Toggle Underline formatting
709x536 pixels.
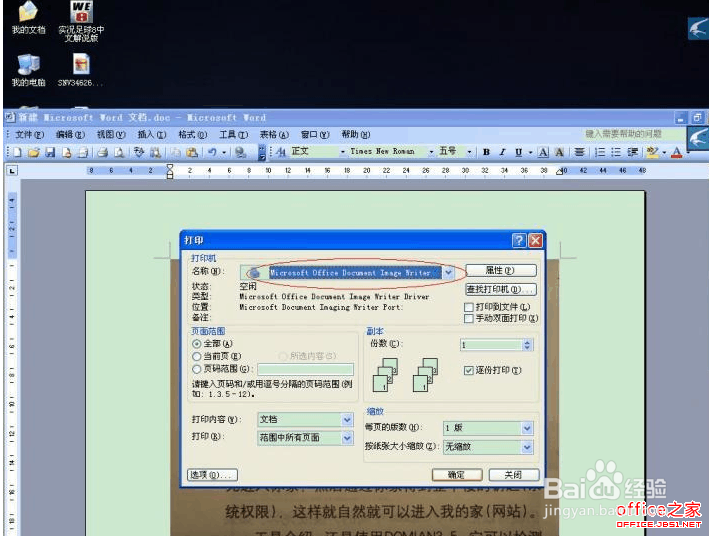(519, 152)
